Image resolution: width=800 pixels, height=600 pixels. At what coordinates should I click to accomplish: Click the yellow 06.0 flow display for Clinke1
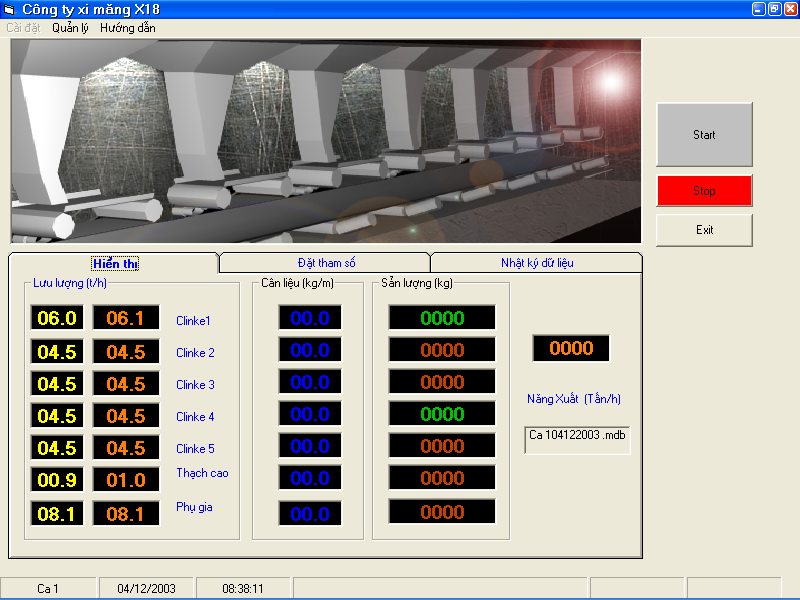(x=56, y=318)
